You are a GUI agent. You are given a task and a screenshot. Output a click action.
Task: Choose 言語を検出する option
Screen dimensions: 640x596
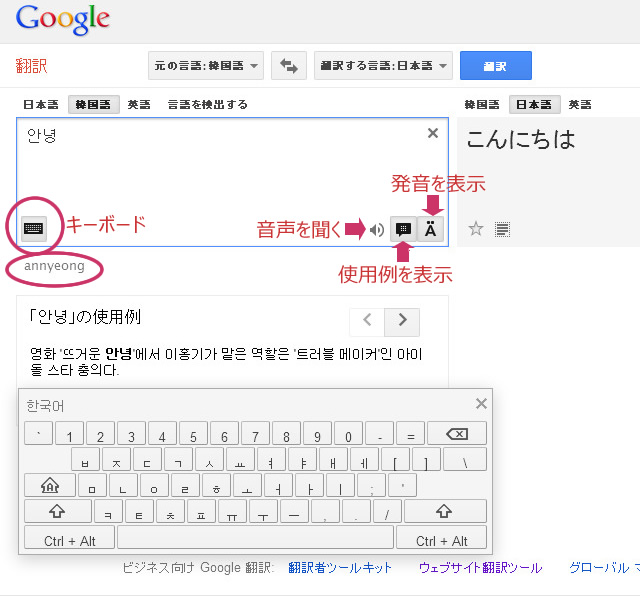point(208,105)
